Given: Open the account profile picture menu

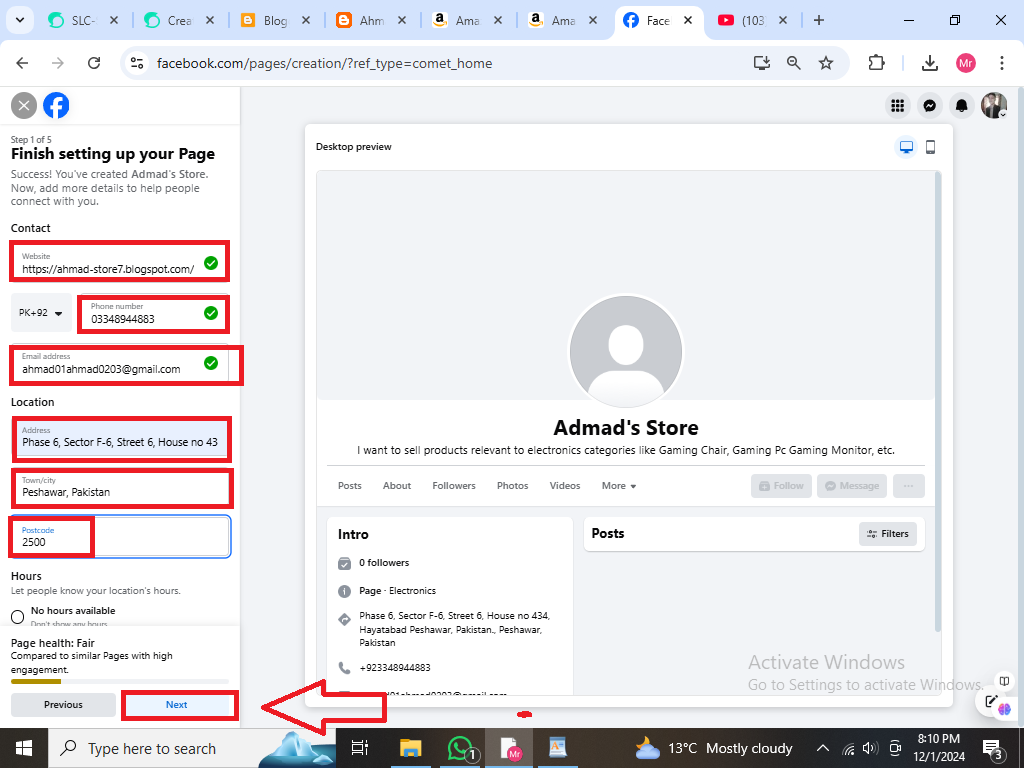Looking at the screenshot, I should pyautogui.click(x=994, y=106).
